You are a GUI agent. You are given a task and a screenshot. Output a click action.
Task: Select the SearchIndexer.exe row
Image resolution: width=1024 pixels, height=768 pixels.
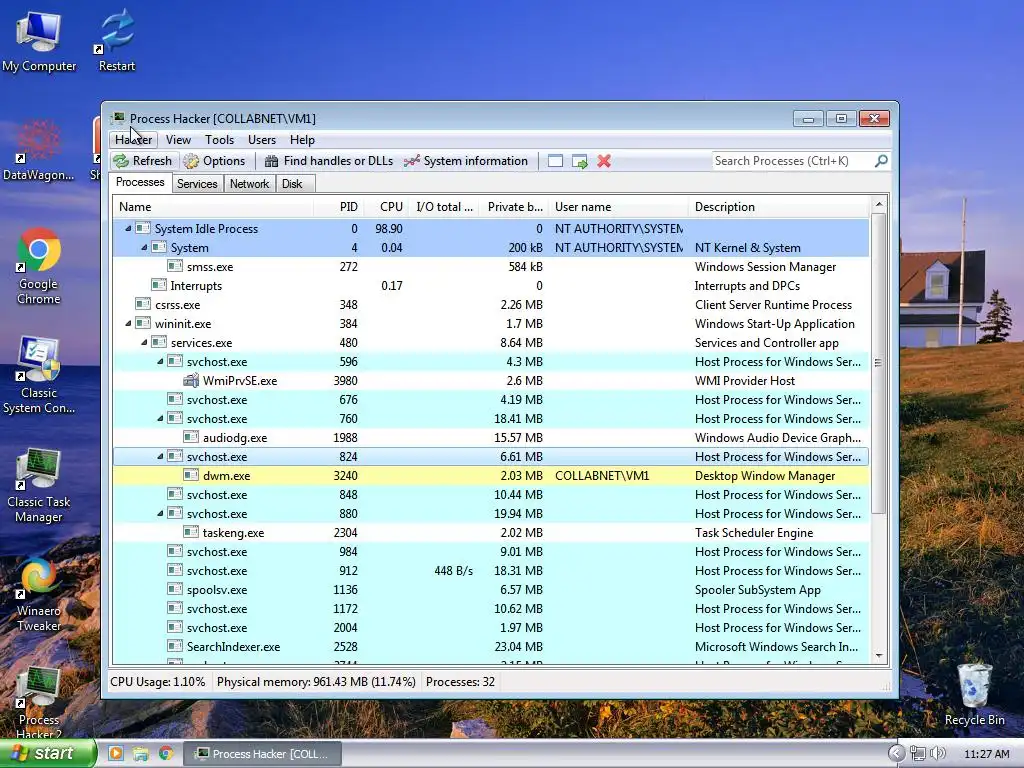pyautogui.click(x=491, y=647)
